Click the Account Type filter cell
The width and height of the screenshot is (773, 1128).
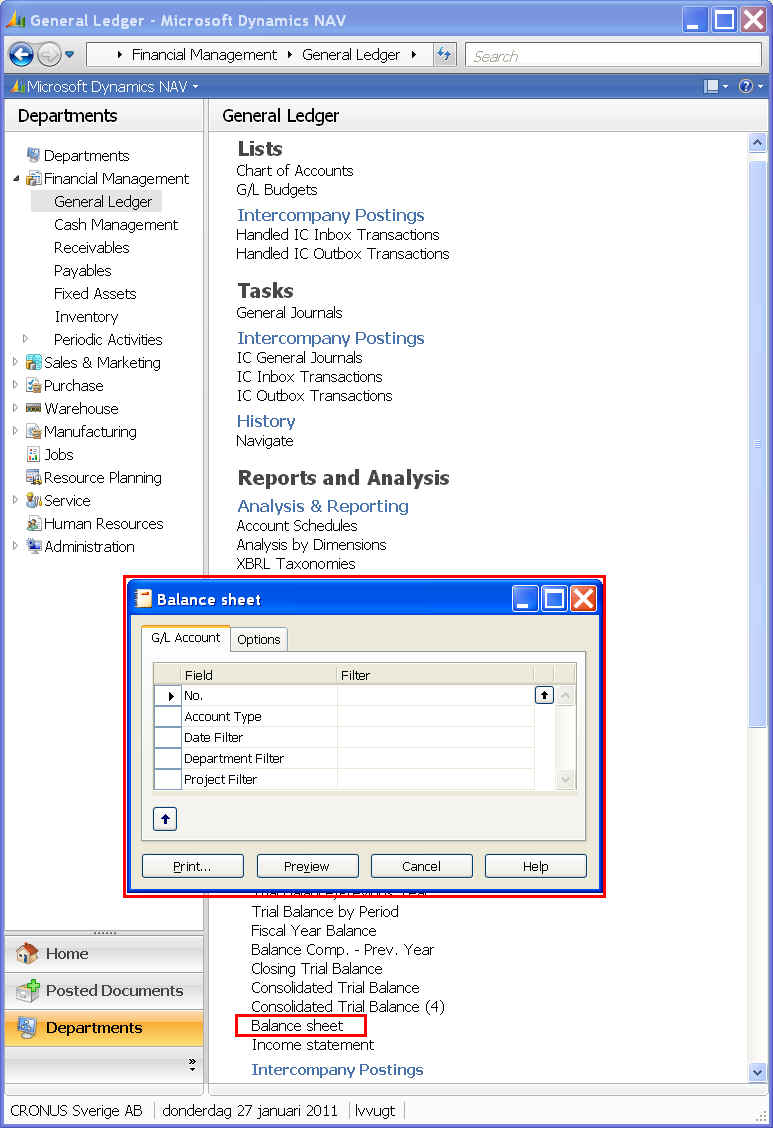coord(436,717)
